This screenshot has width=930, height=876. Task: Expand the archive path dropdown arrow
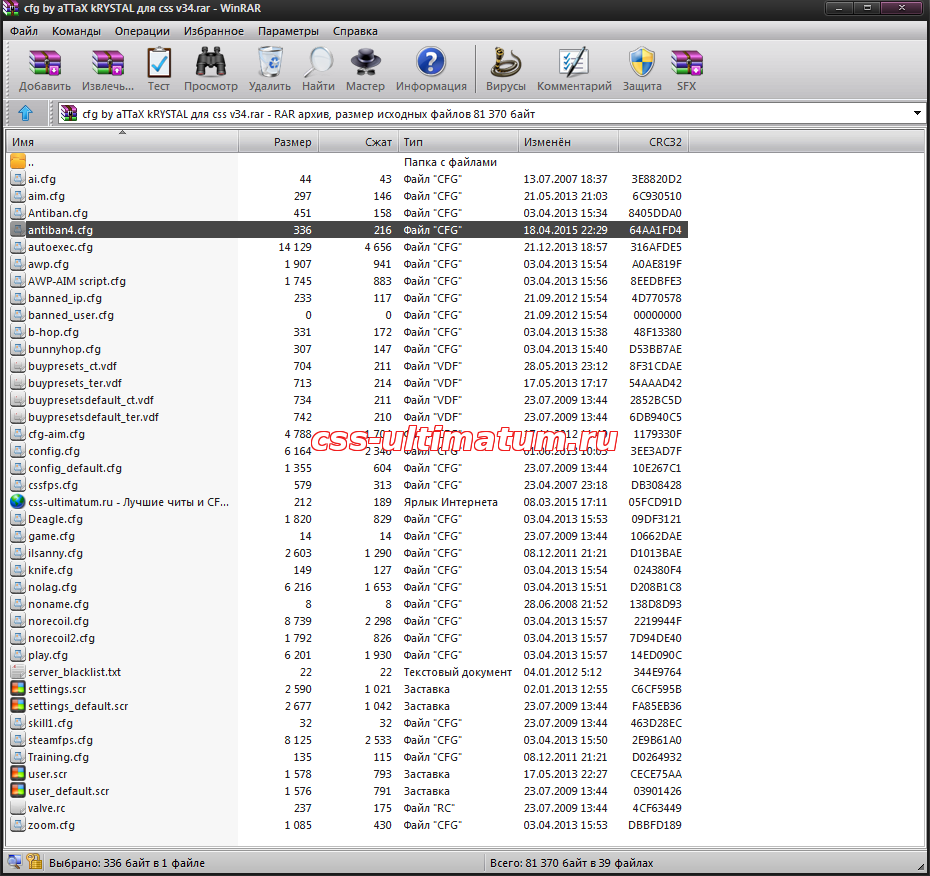pos(917,113)
